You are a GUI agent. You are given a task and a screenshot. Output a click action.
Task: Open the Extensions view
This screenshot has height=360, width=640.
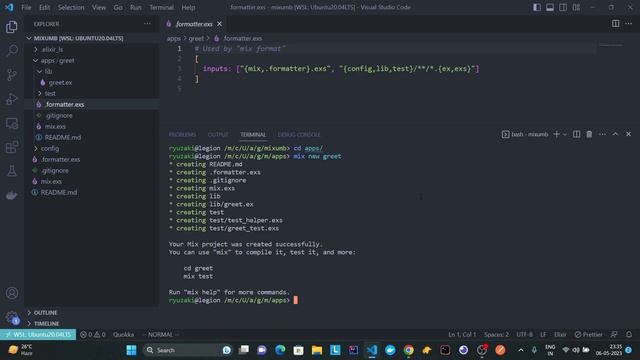pyautogui.click(x=12, y=147)
